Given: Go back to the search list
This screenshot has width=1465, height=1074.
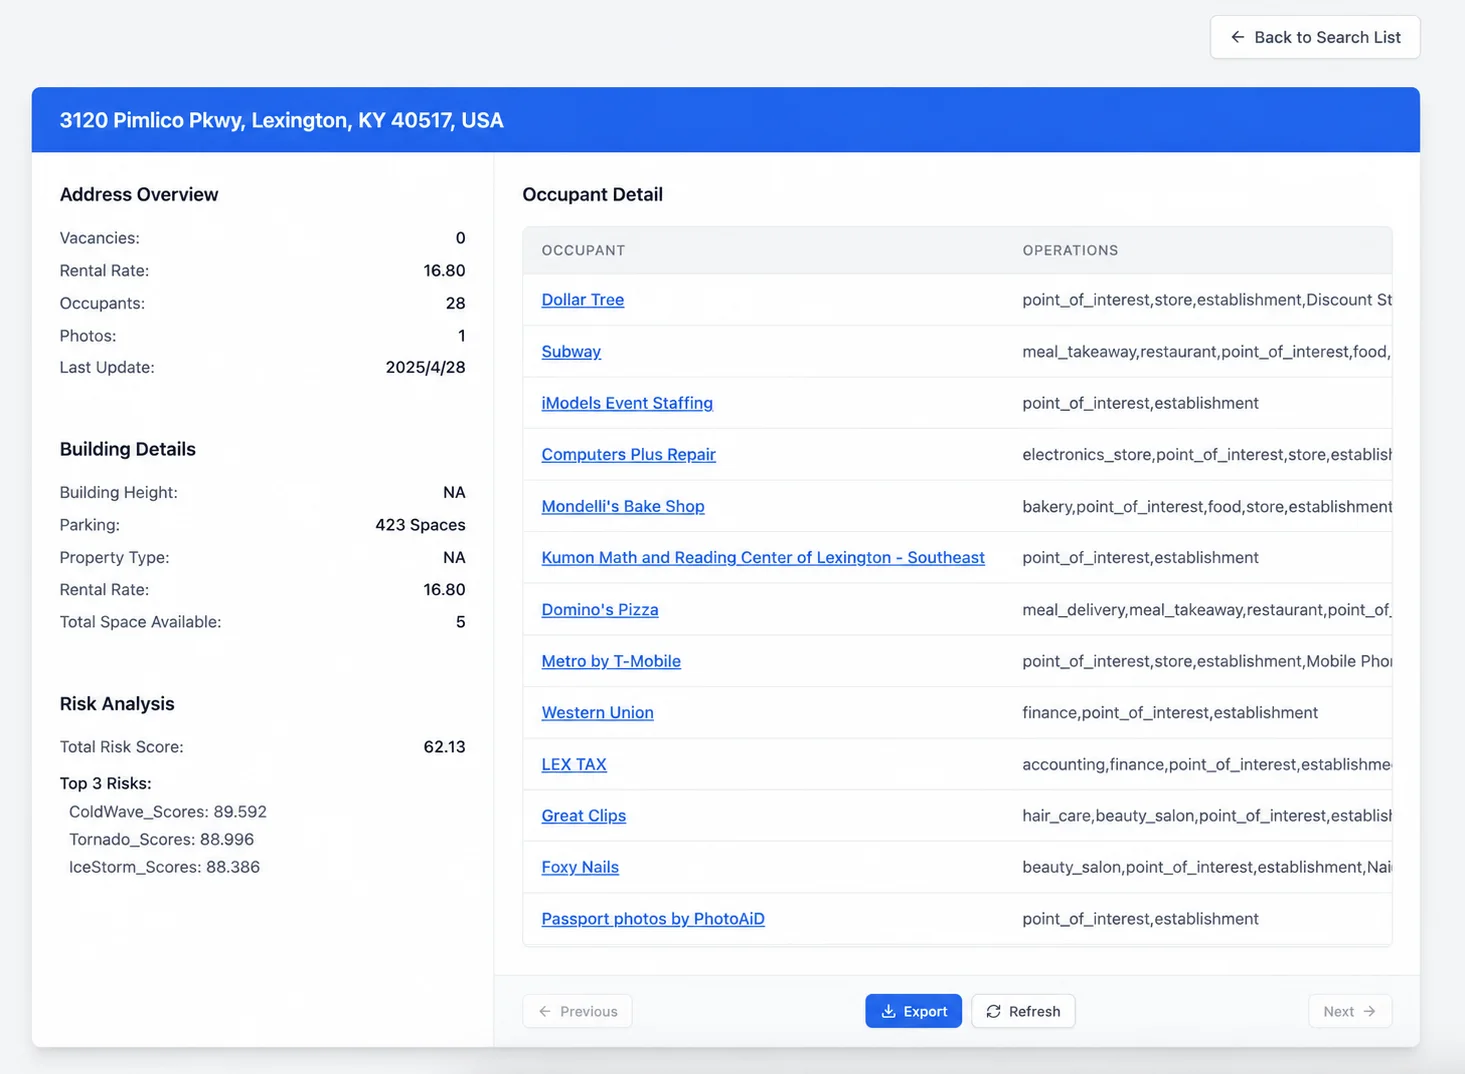Looking at the screenshot, I should [1315, 37].
